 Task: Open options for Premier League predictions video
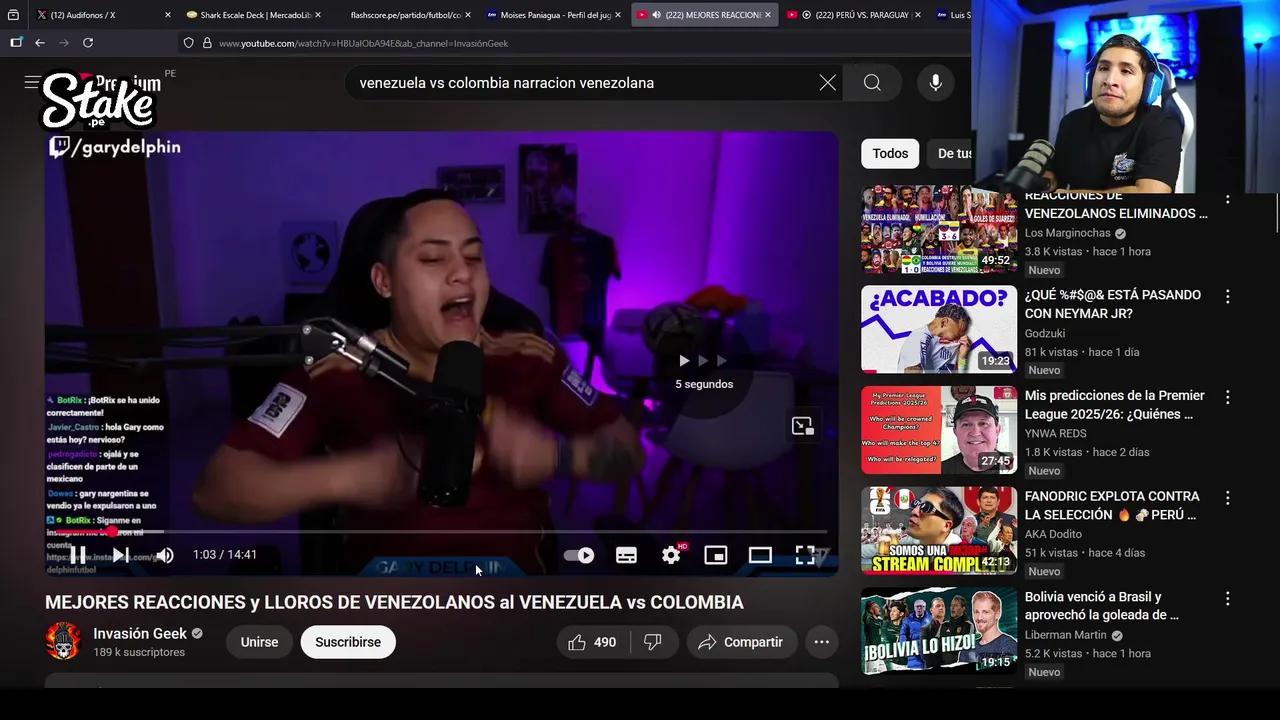click(x=1227, y=397)
